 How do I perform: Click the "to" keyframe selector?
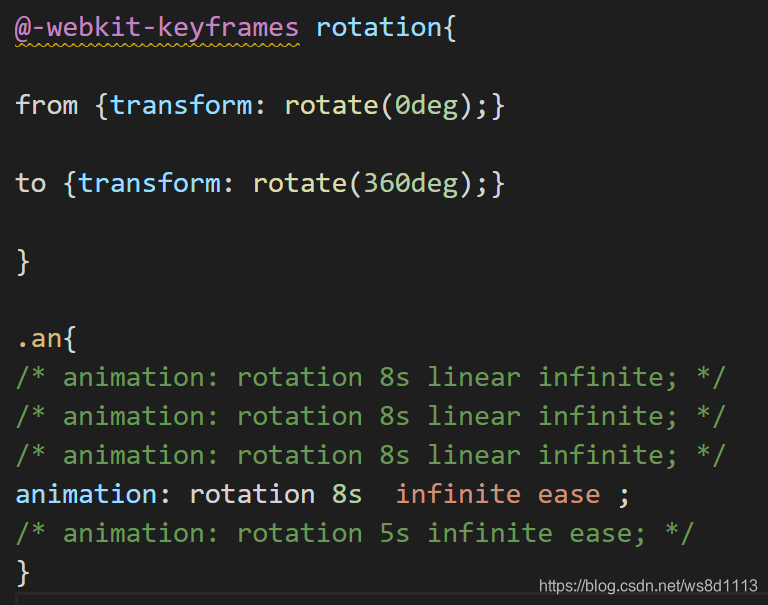pyautogui.click(x=31, y=184)
